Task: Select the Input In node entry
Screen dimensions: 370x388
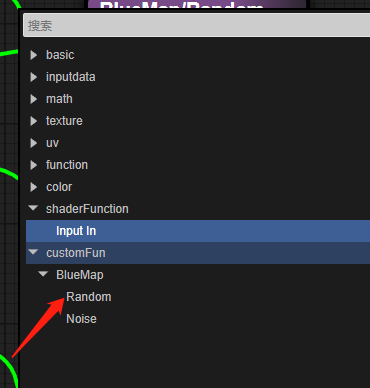Action: coord(198,231)
